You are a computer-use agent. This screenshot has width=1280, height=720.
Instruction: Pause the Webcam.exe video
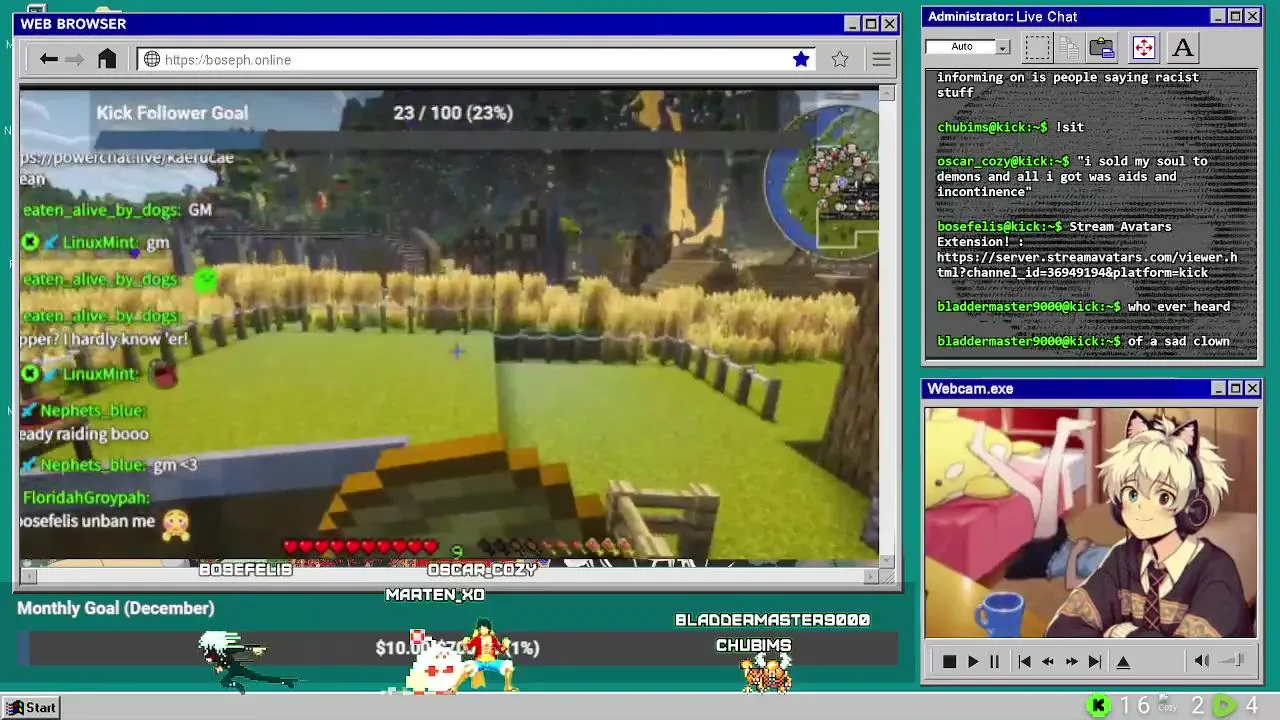[x=994, y=661]
